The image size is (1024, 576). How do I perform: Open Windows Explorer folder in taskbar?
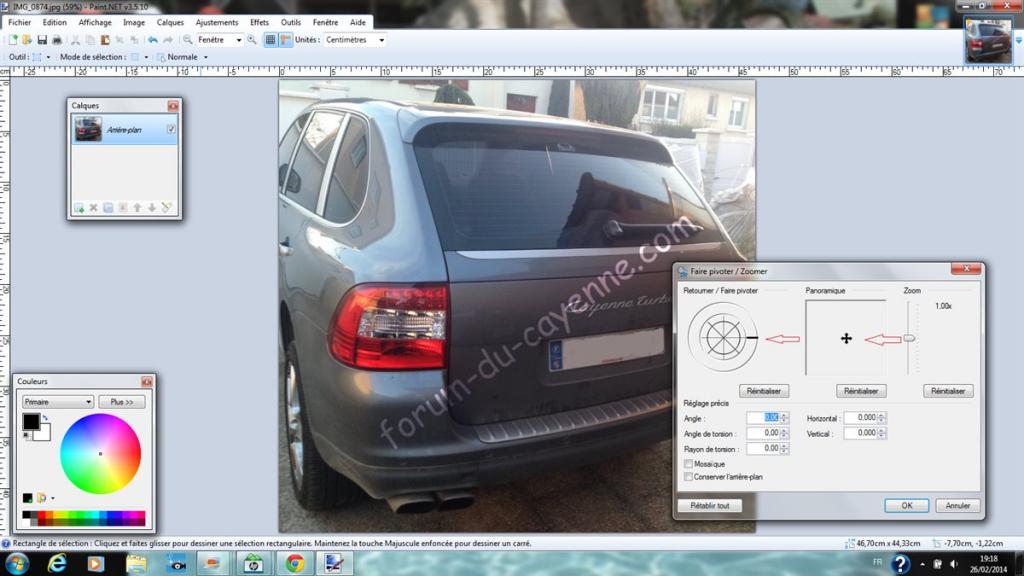pos(136,563)
